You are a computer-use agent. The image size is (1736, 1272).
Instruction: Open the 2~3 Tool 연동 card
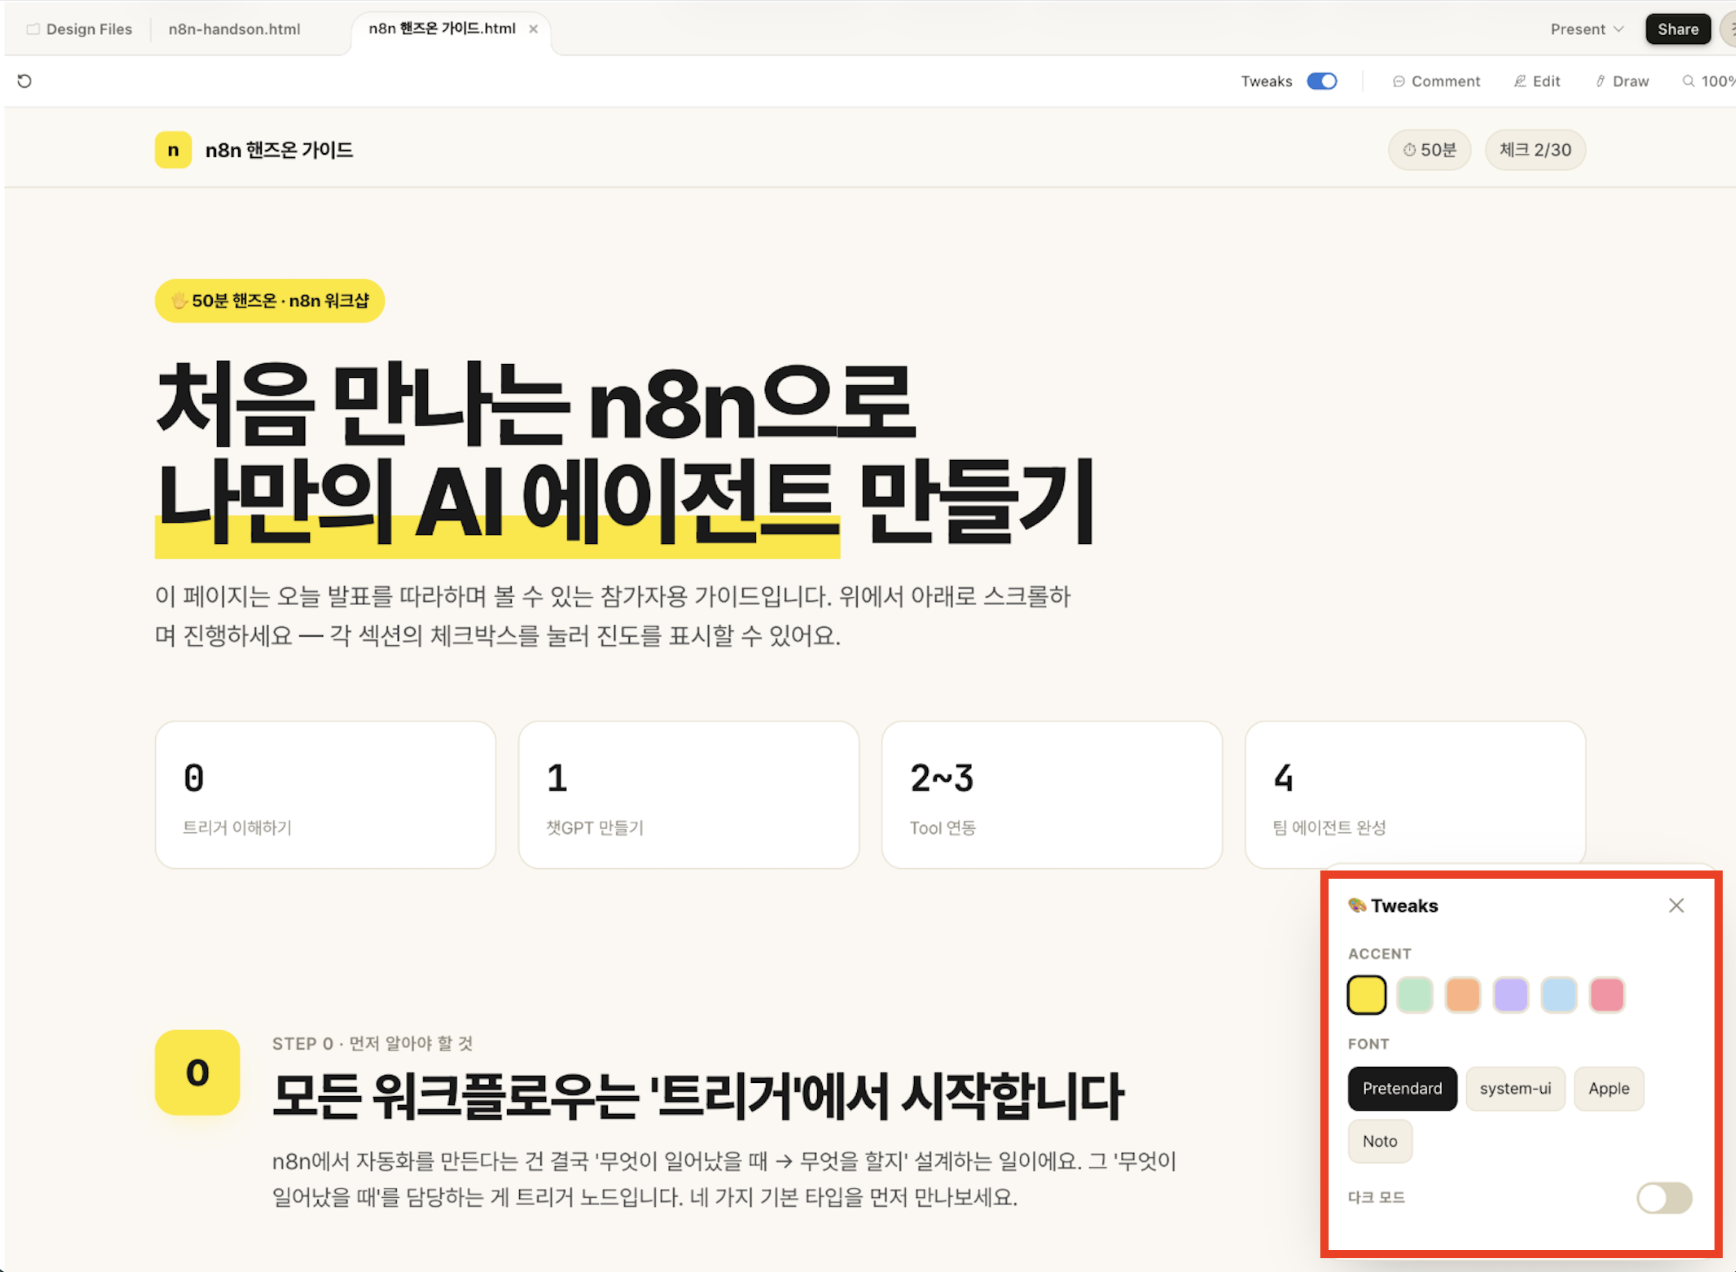pos(1052,795)
